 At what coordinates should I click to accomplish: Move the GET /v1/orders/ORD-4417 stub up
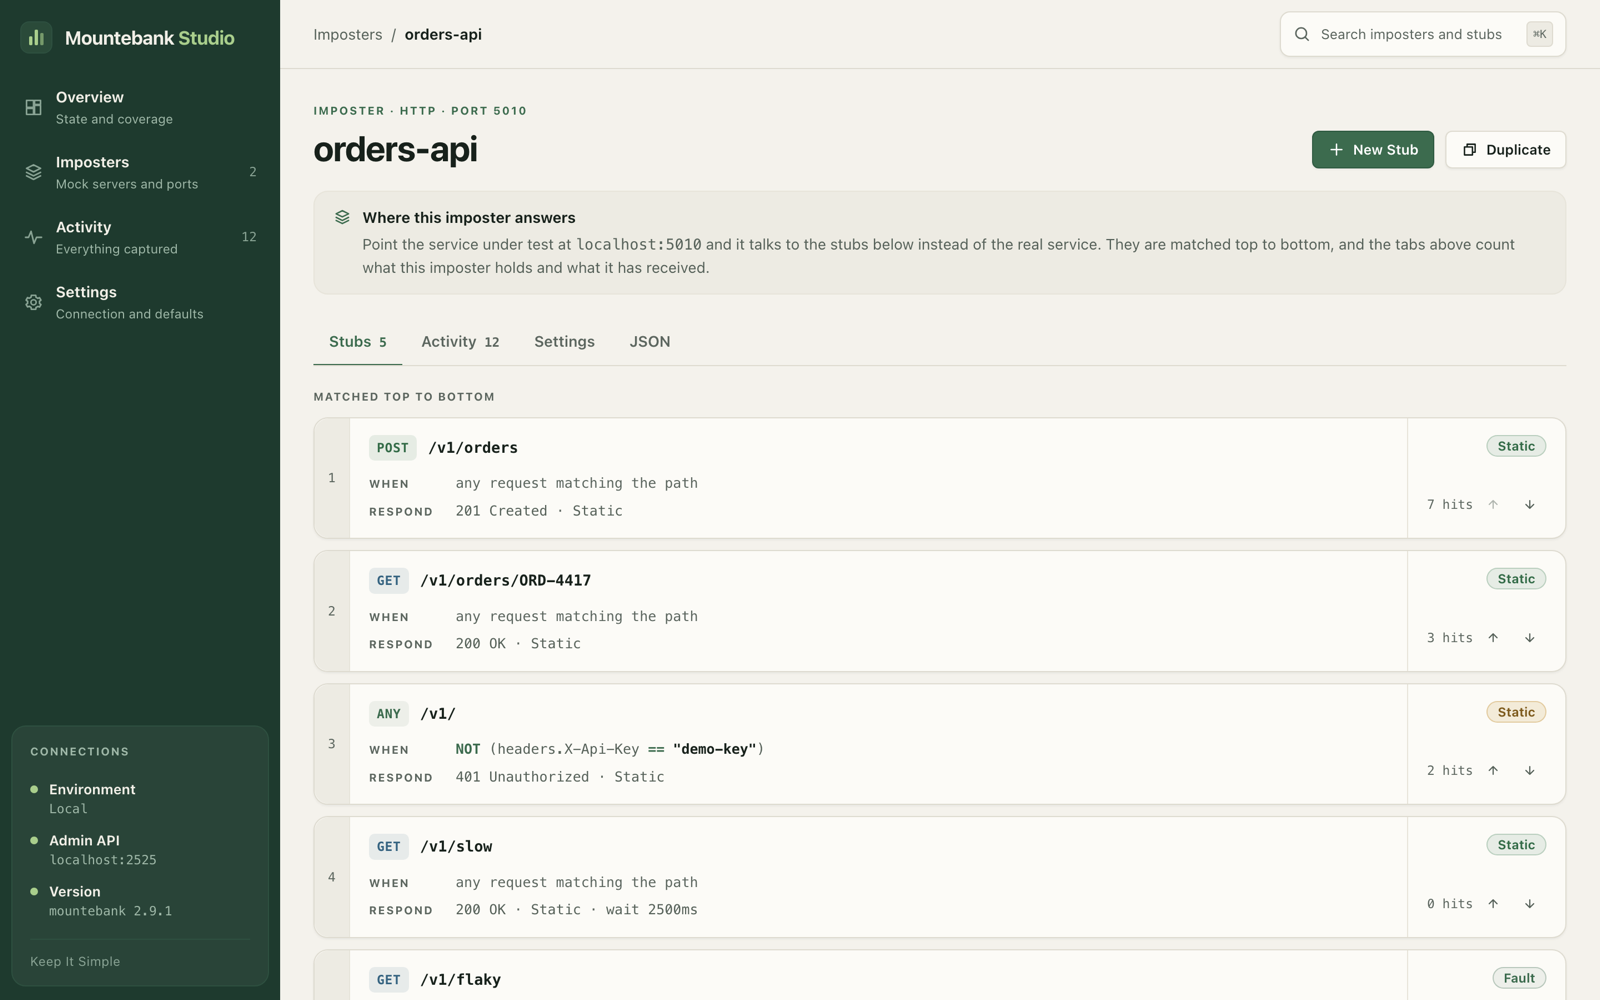1493,638
